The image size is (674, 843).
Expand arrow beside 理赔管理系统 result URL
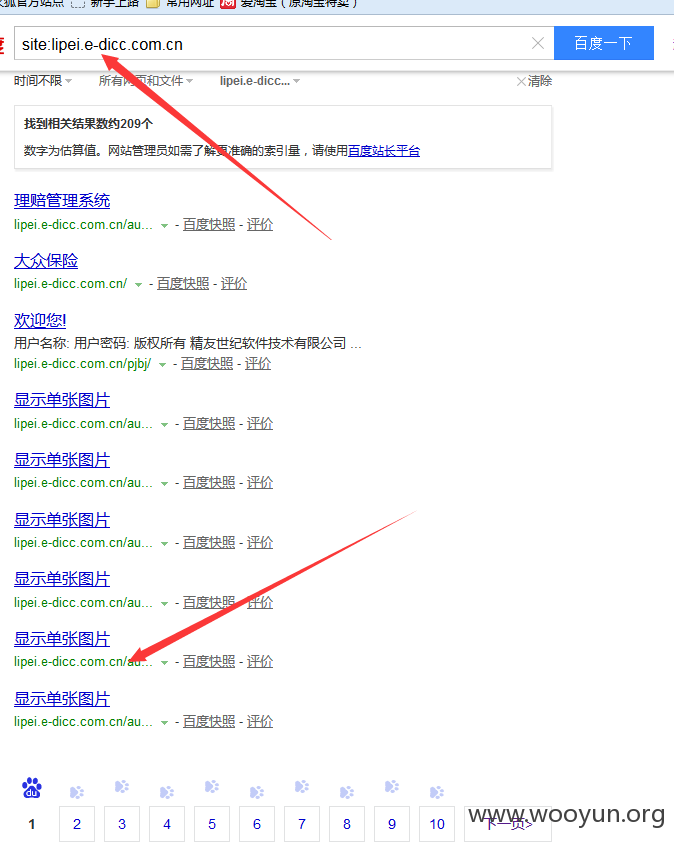coord(164,226)
